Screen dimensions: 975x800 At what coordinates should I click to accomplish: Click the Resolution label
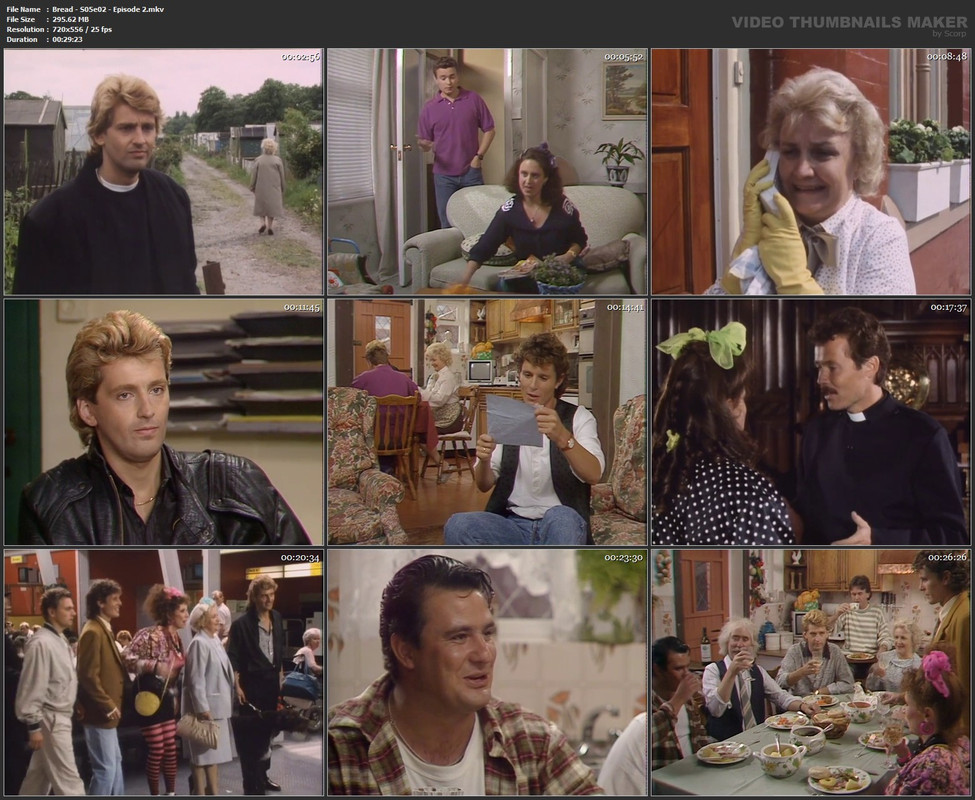(25, 29)
